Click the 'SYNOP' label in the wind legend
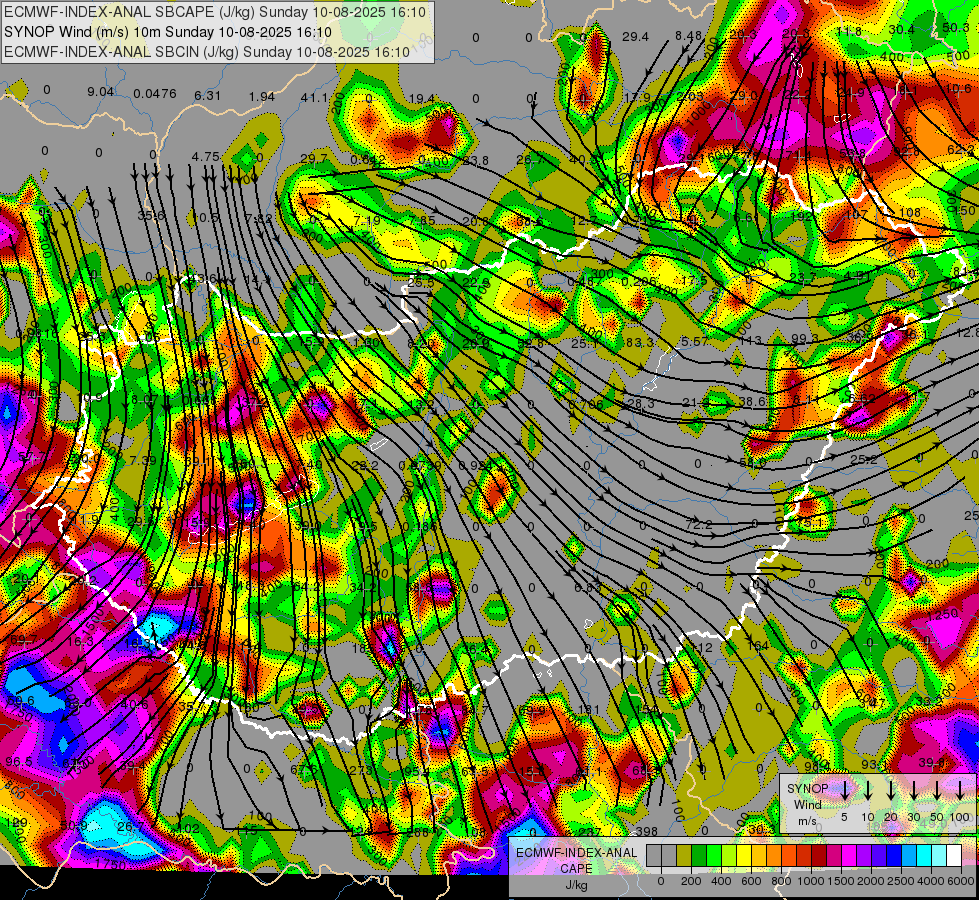This screenshot has height=900, width=979. [807, 789]
